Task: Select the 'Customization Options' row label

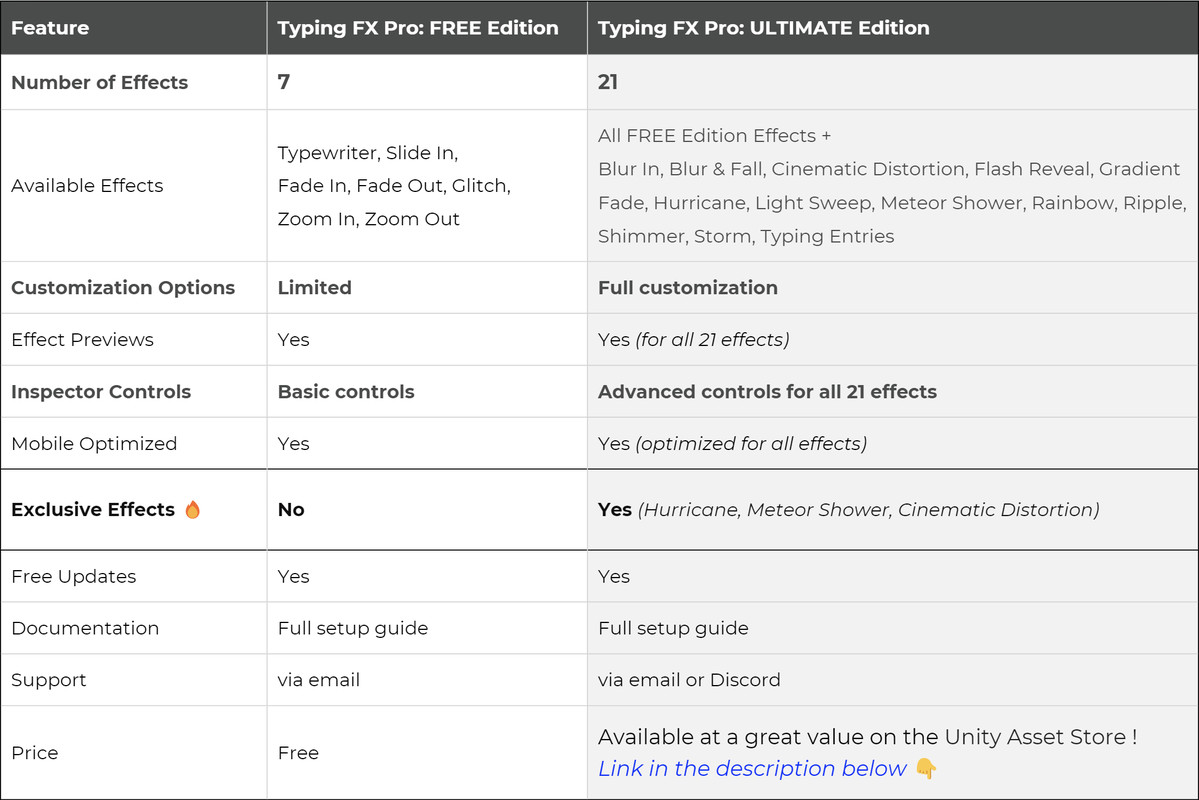Action: tap(123, 288)
